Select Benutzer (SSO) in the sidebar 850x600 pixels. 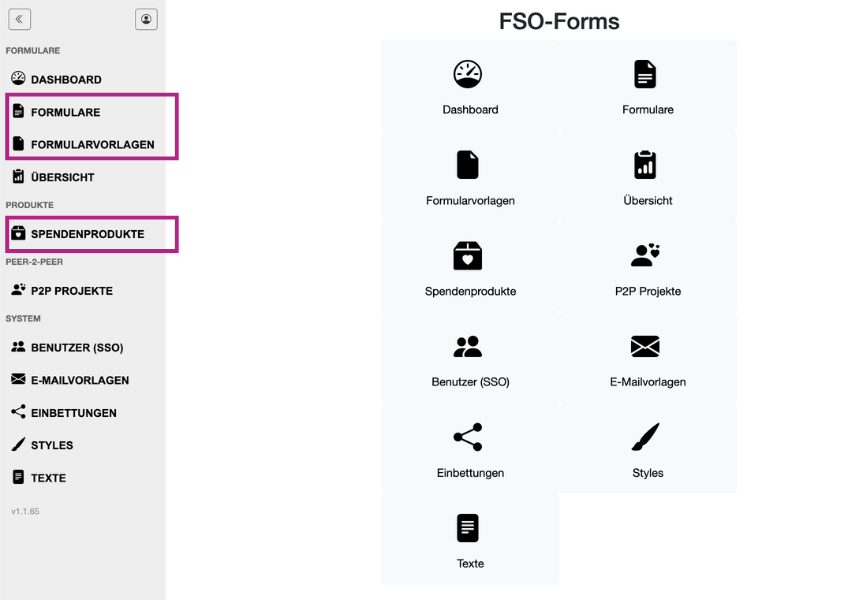point(72,347)
